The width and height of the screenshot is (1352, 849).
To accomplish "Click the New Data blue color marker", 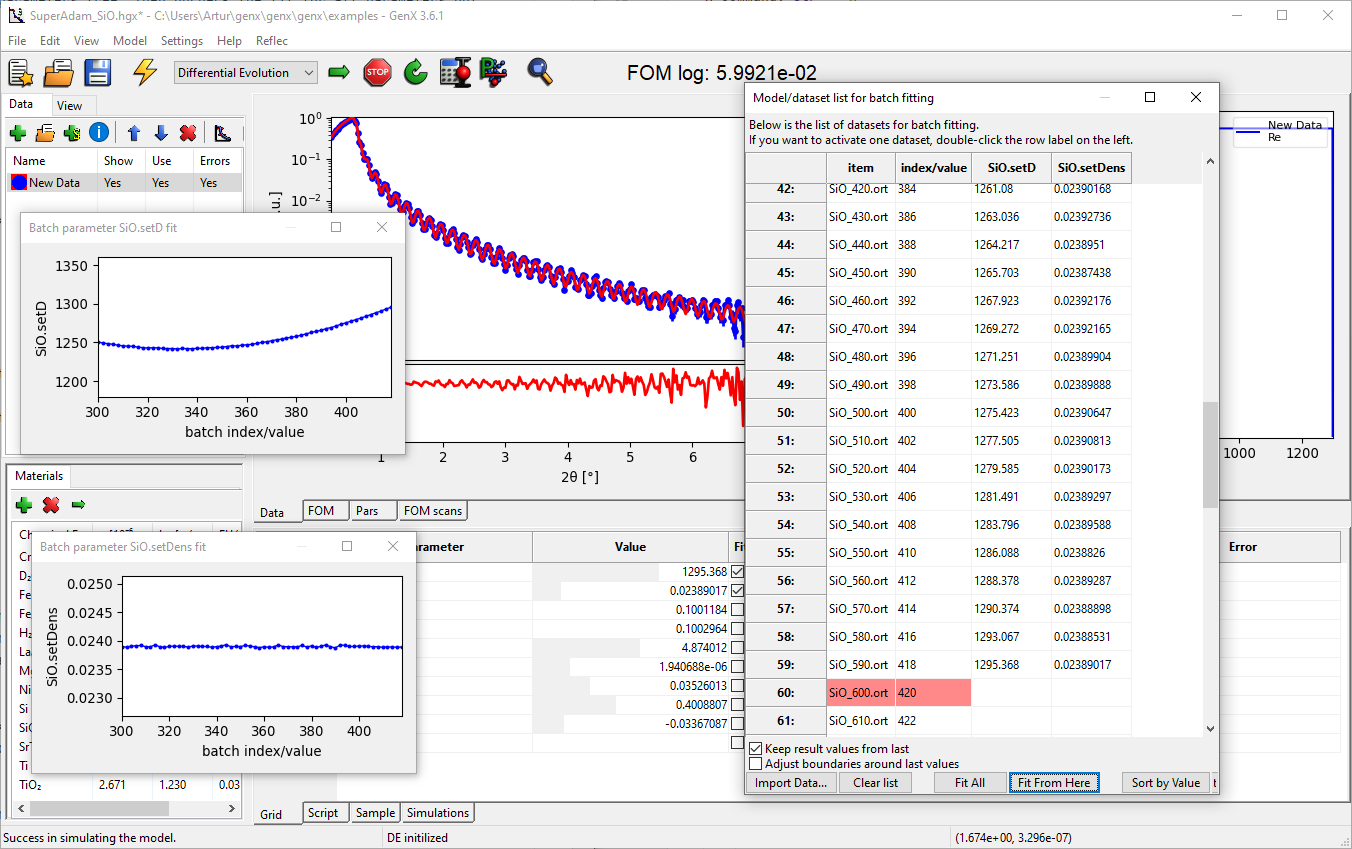I will pos(19,183).
